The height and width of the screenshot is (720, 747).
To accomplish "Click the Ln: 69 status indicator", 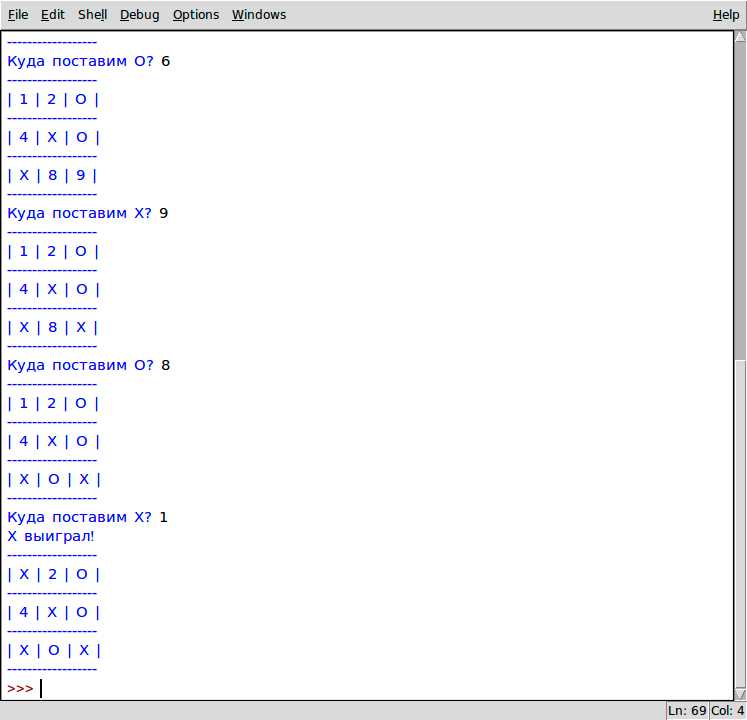I will (x=687, y=710).
